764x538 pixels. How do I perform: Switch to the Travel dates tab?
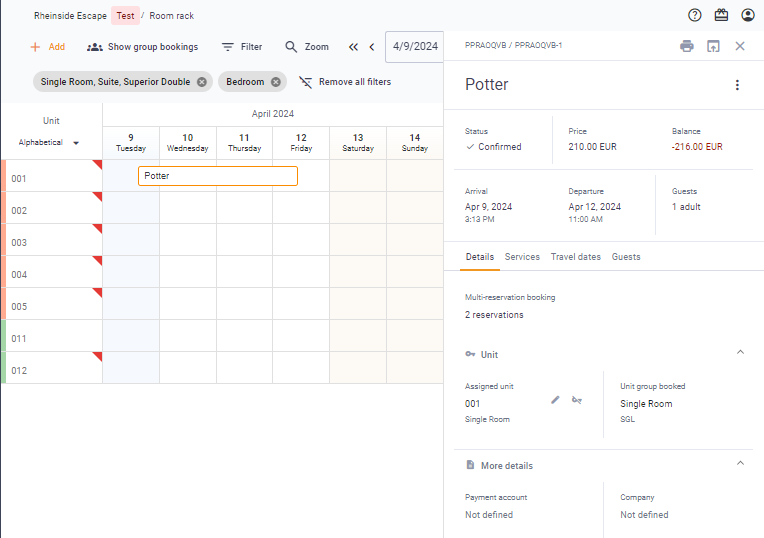pyautogui.click(x=575, y=257)
